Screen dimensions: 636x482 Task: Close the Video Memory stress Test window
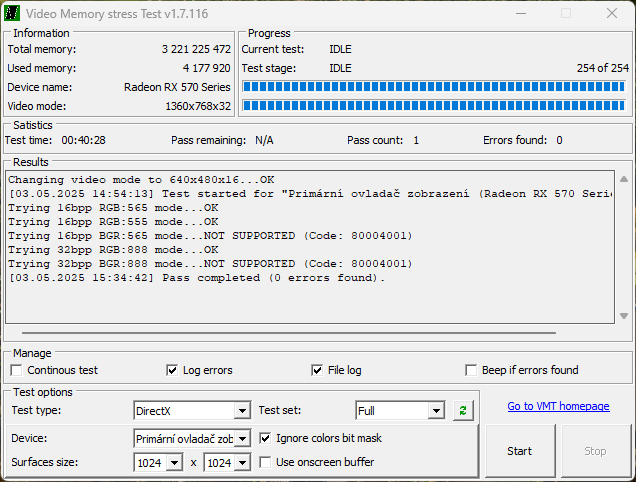point(611,13)
